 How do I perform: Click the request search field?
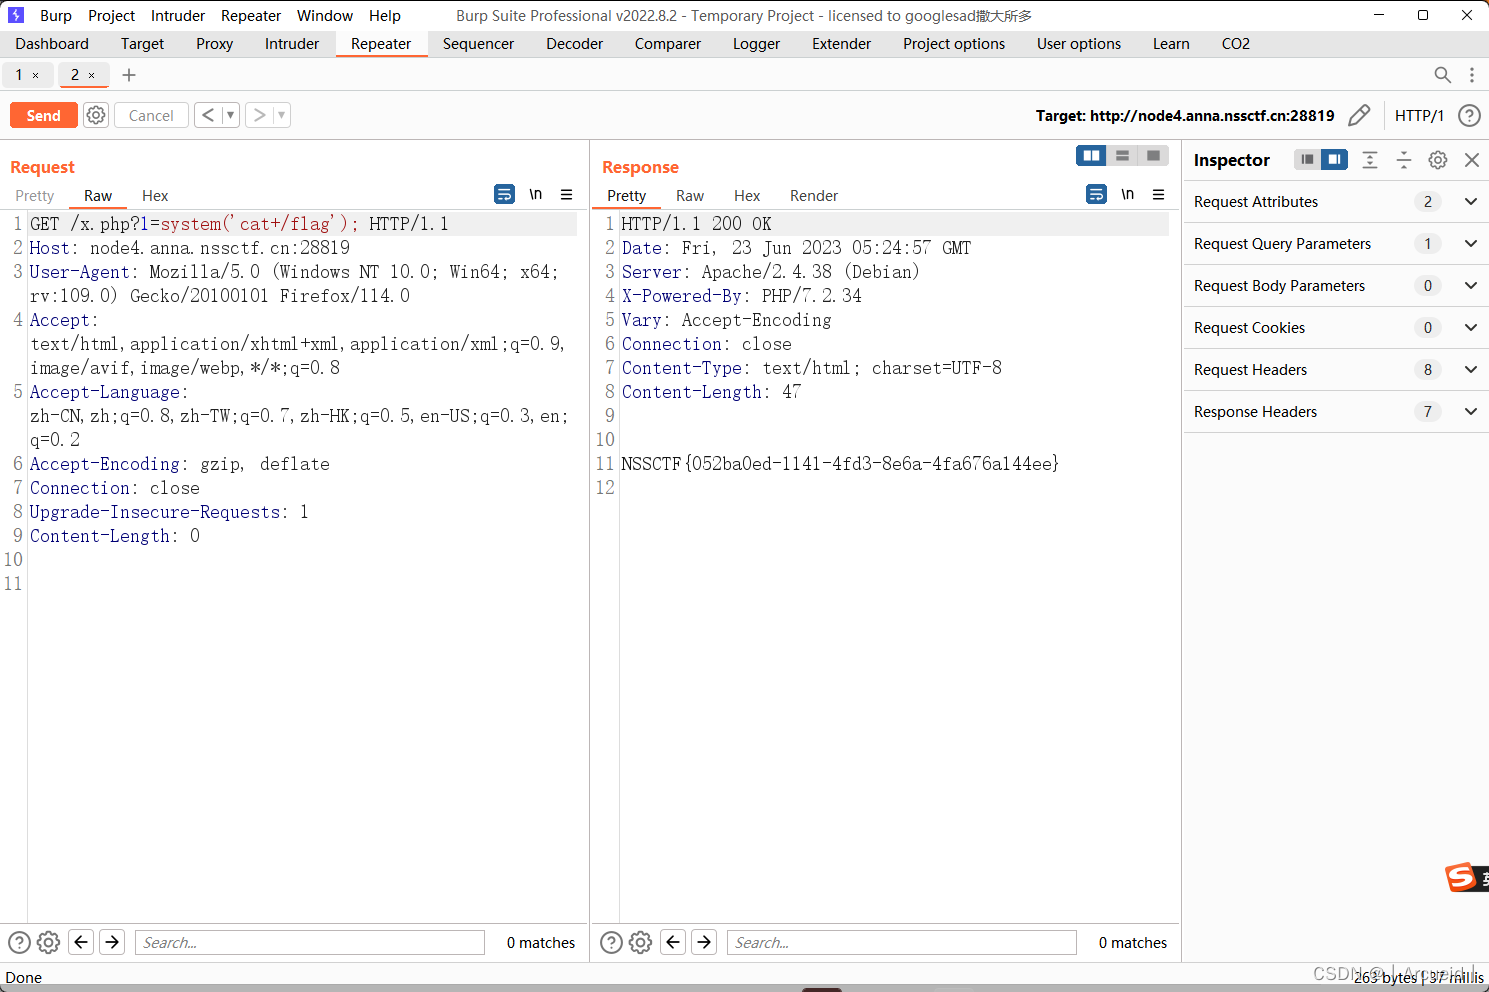click(310, 942)
